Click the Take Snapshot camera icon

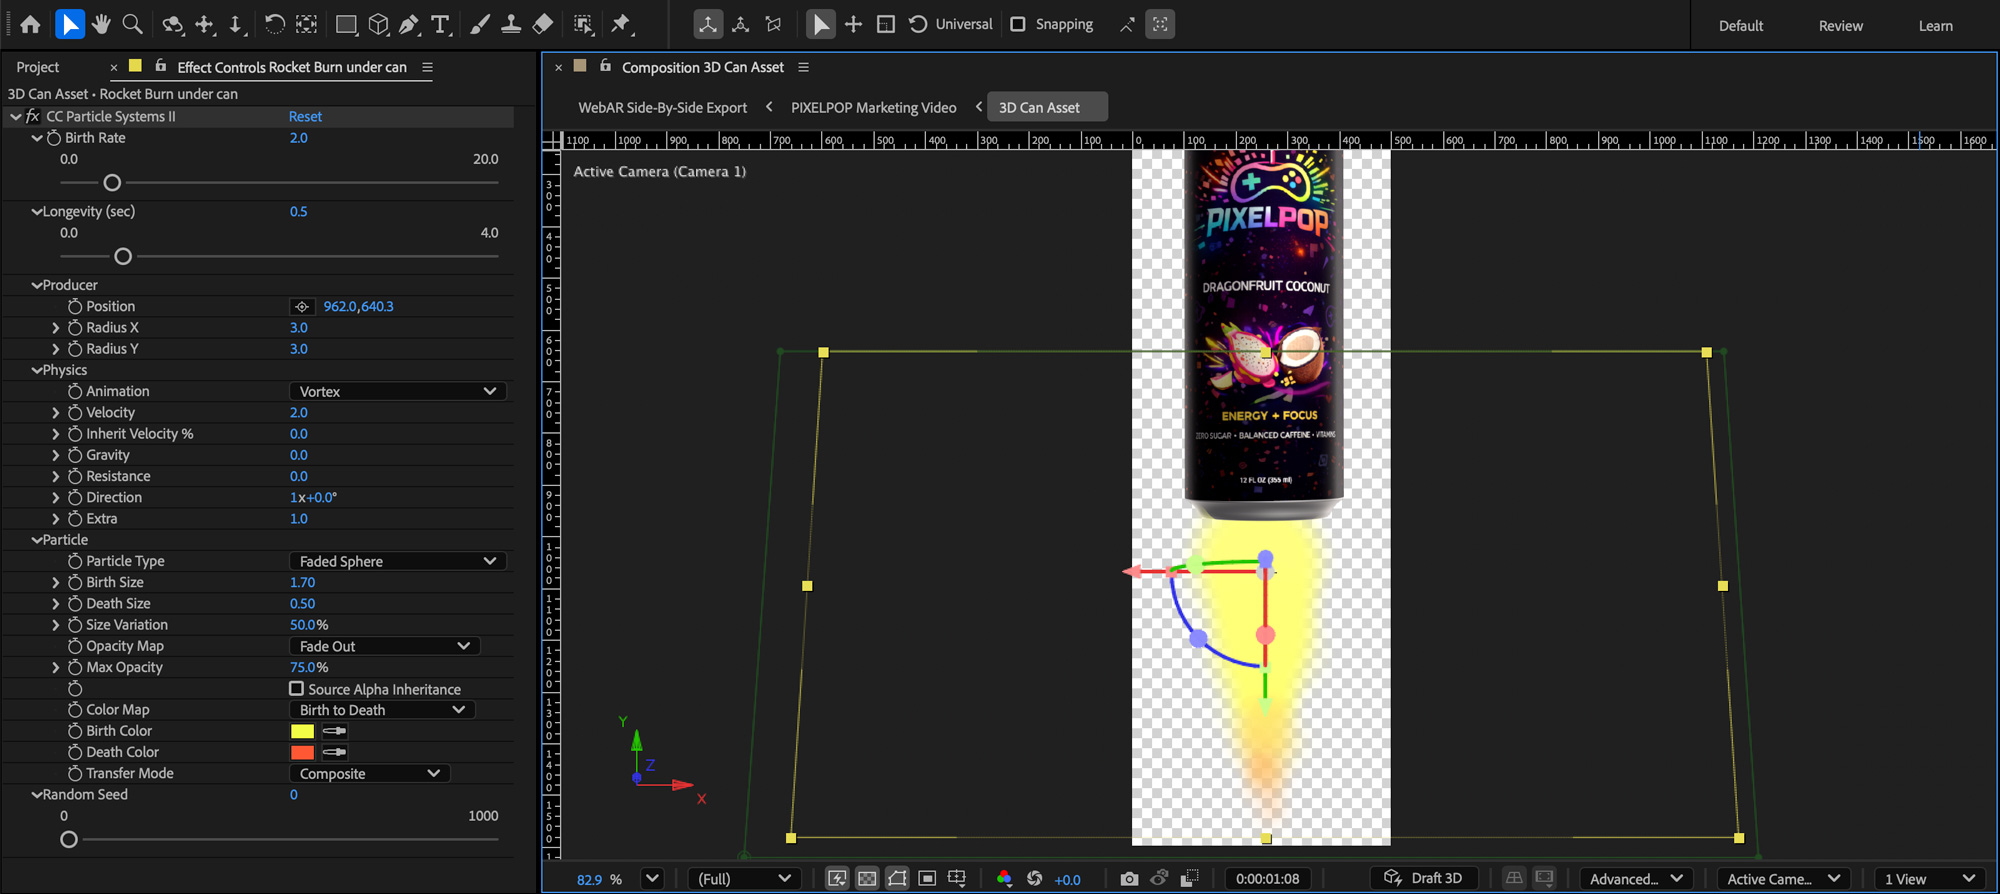tap(1129, 878)
